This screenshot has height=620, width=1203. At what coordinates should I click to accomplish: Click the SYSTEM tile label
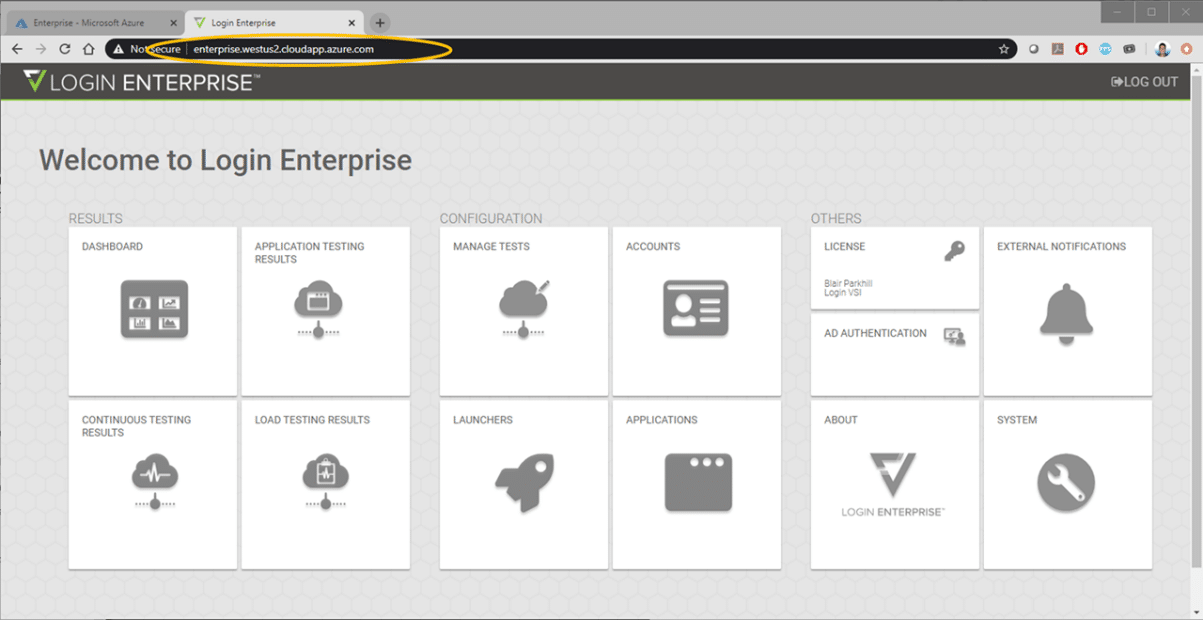coord(1017,420)
